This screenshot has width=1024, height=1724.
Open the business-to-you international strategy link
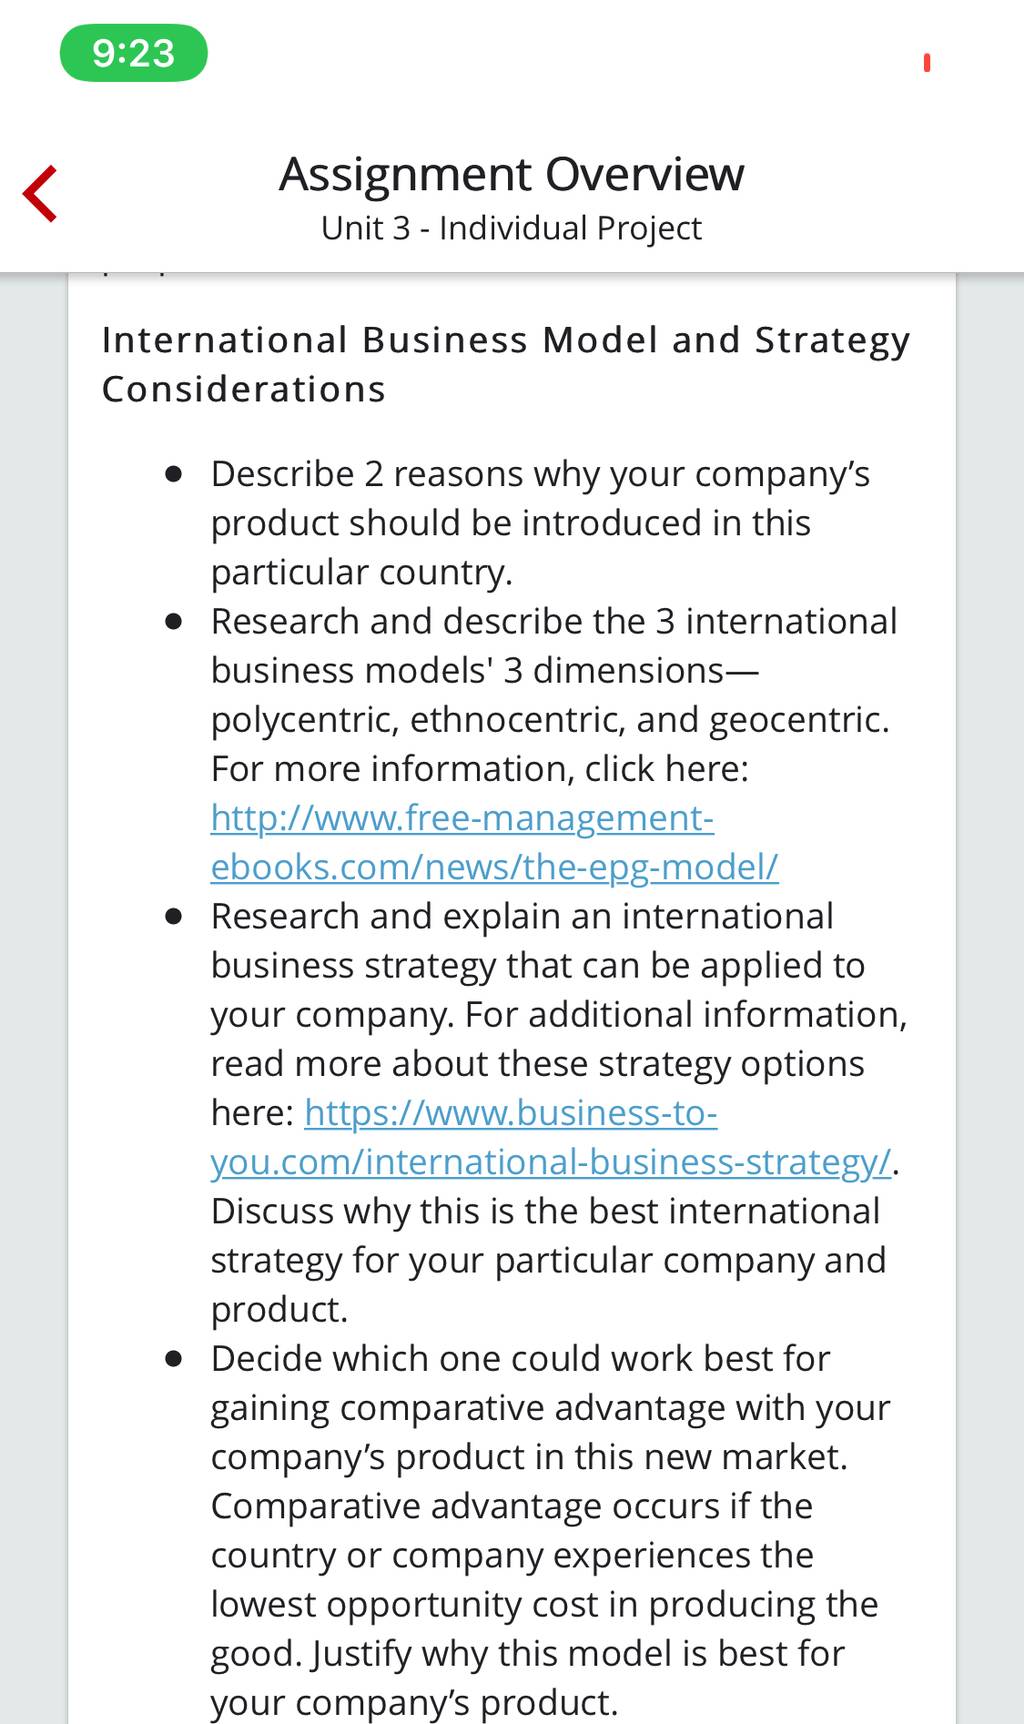click(x=551, y=1137)
